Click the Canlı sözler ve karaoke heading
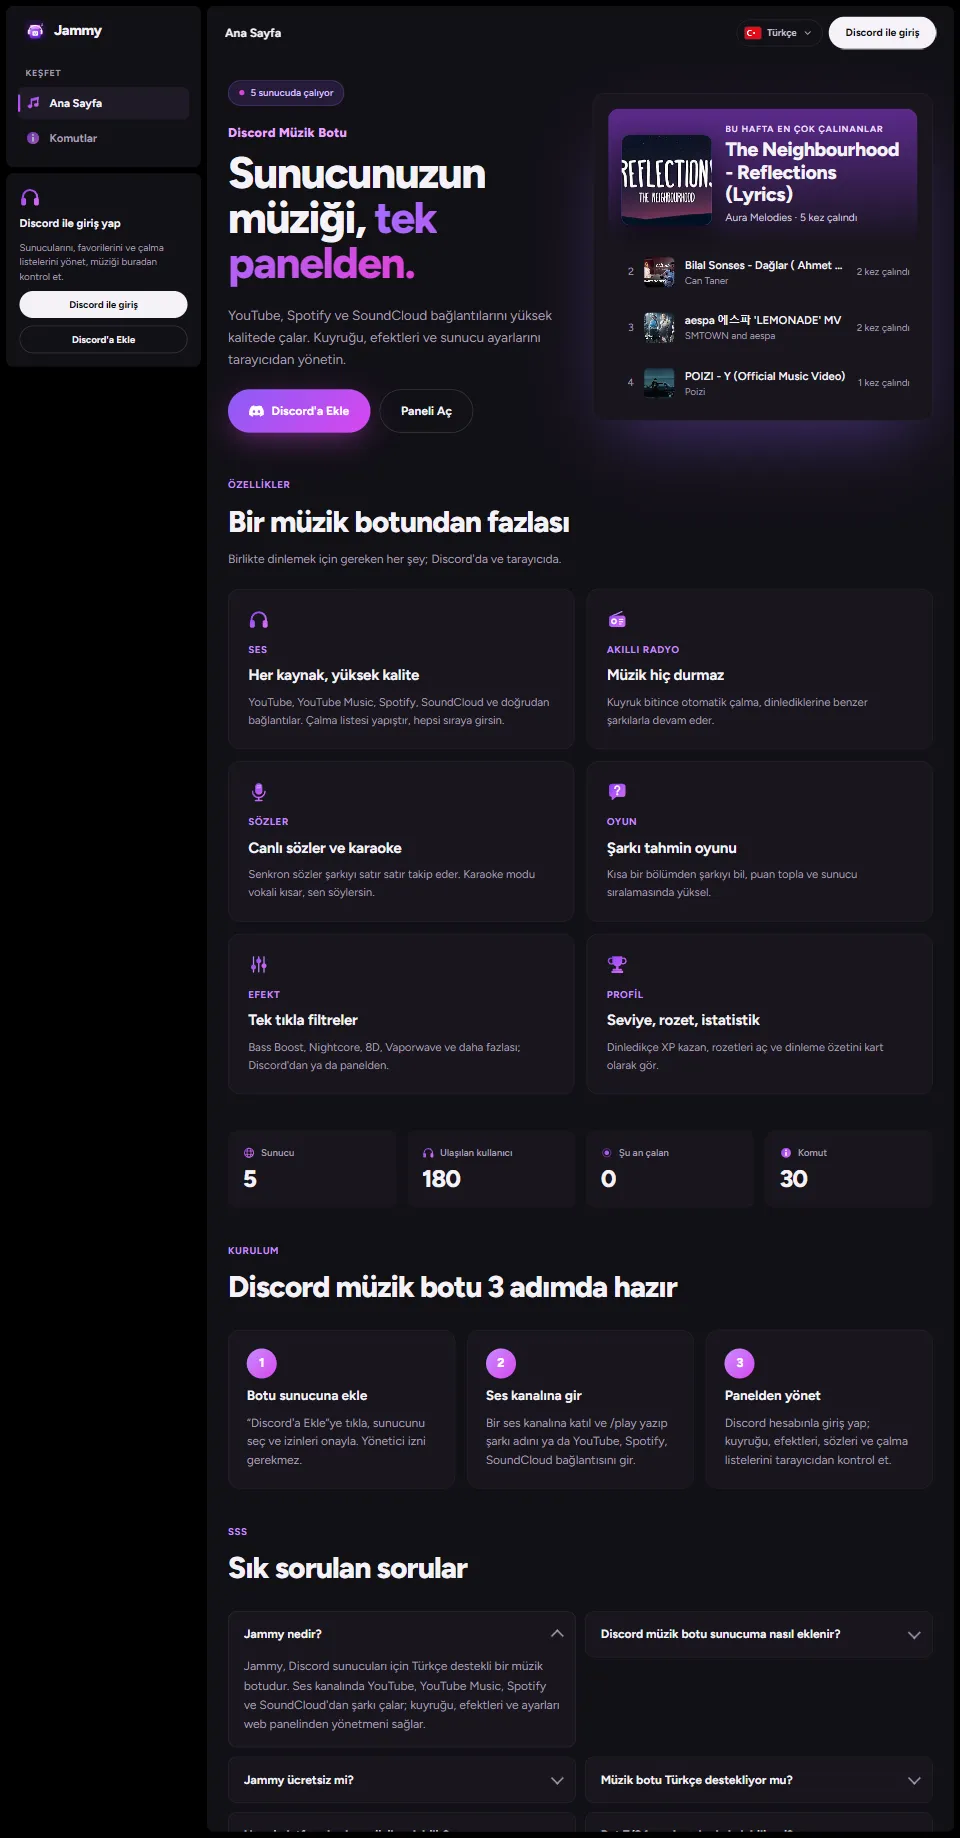The width and height of the screenshot is (960, 1838). [x=325, y=848]
